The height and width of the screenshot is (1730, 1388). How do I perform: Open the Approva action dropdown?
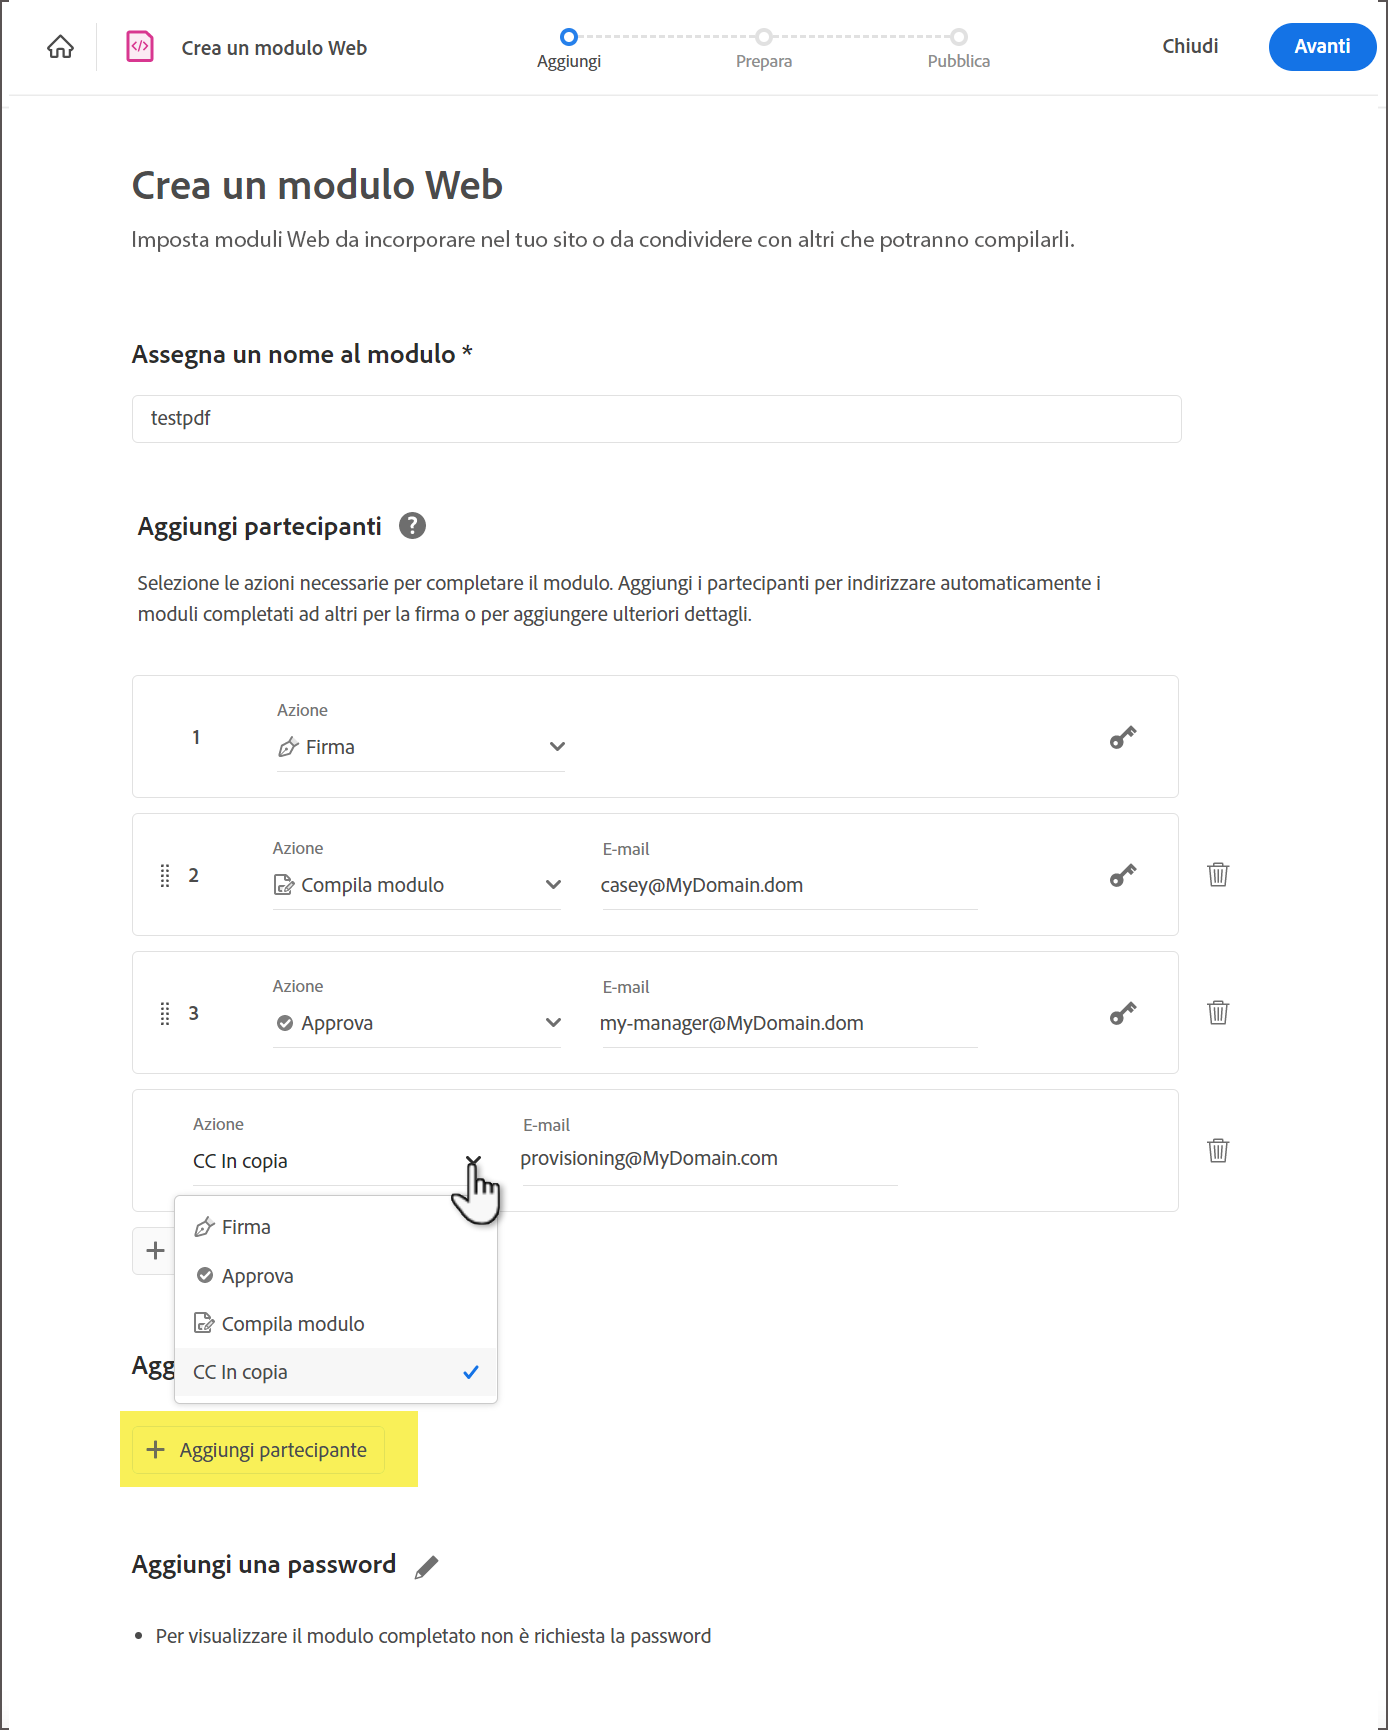417,1023
